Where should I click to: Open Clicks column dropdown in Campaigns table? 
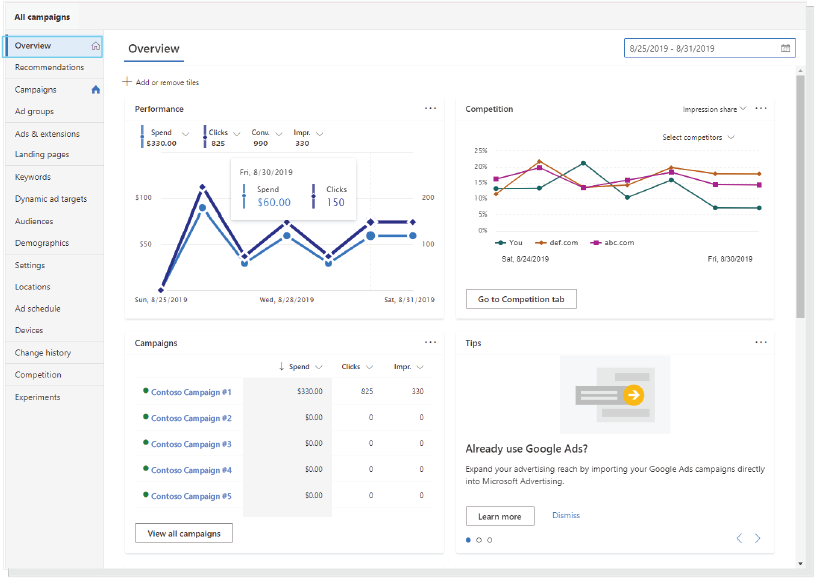point(369,367)
